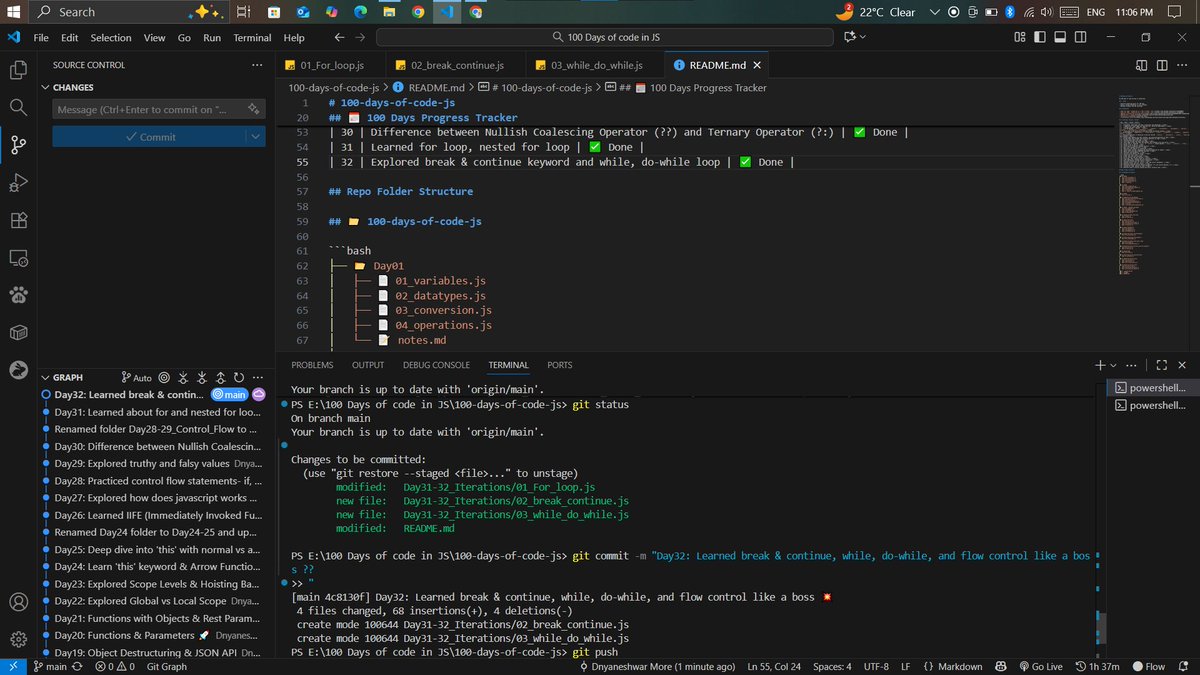
Task: Switch to 01_For_loop.js editor tab
Action: (333, 65)
